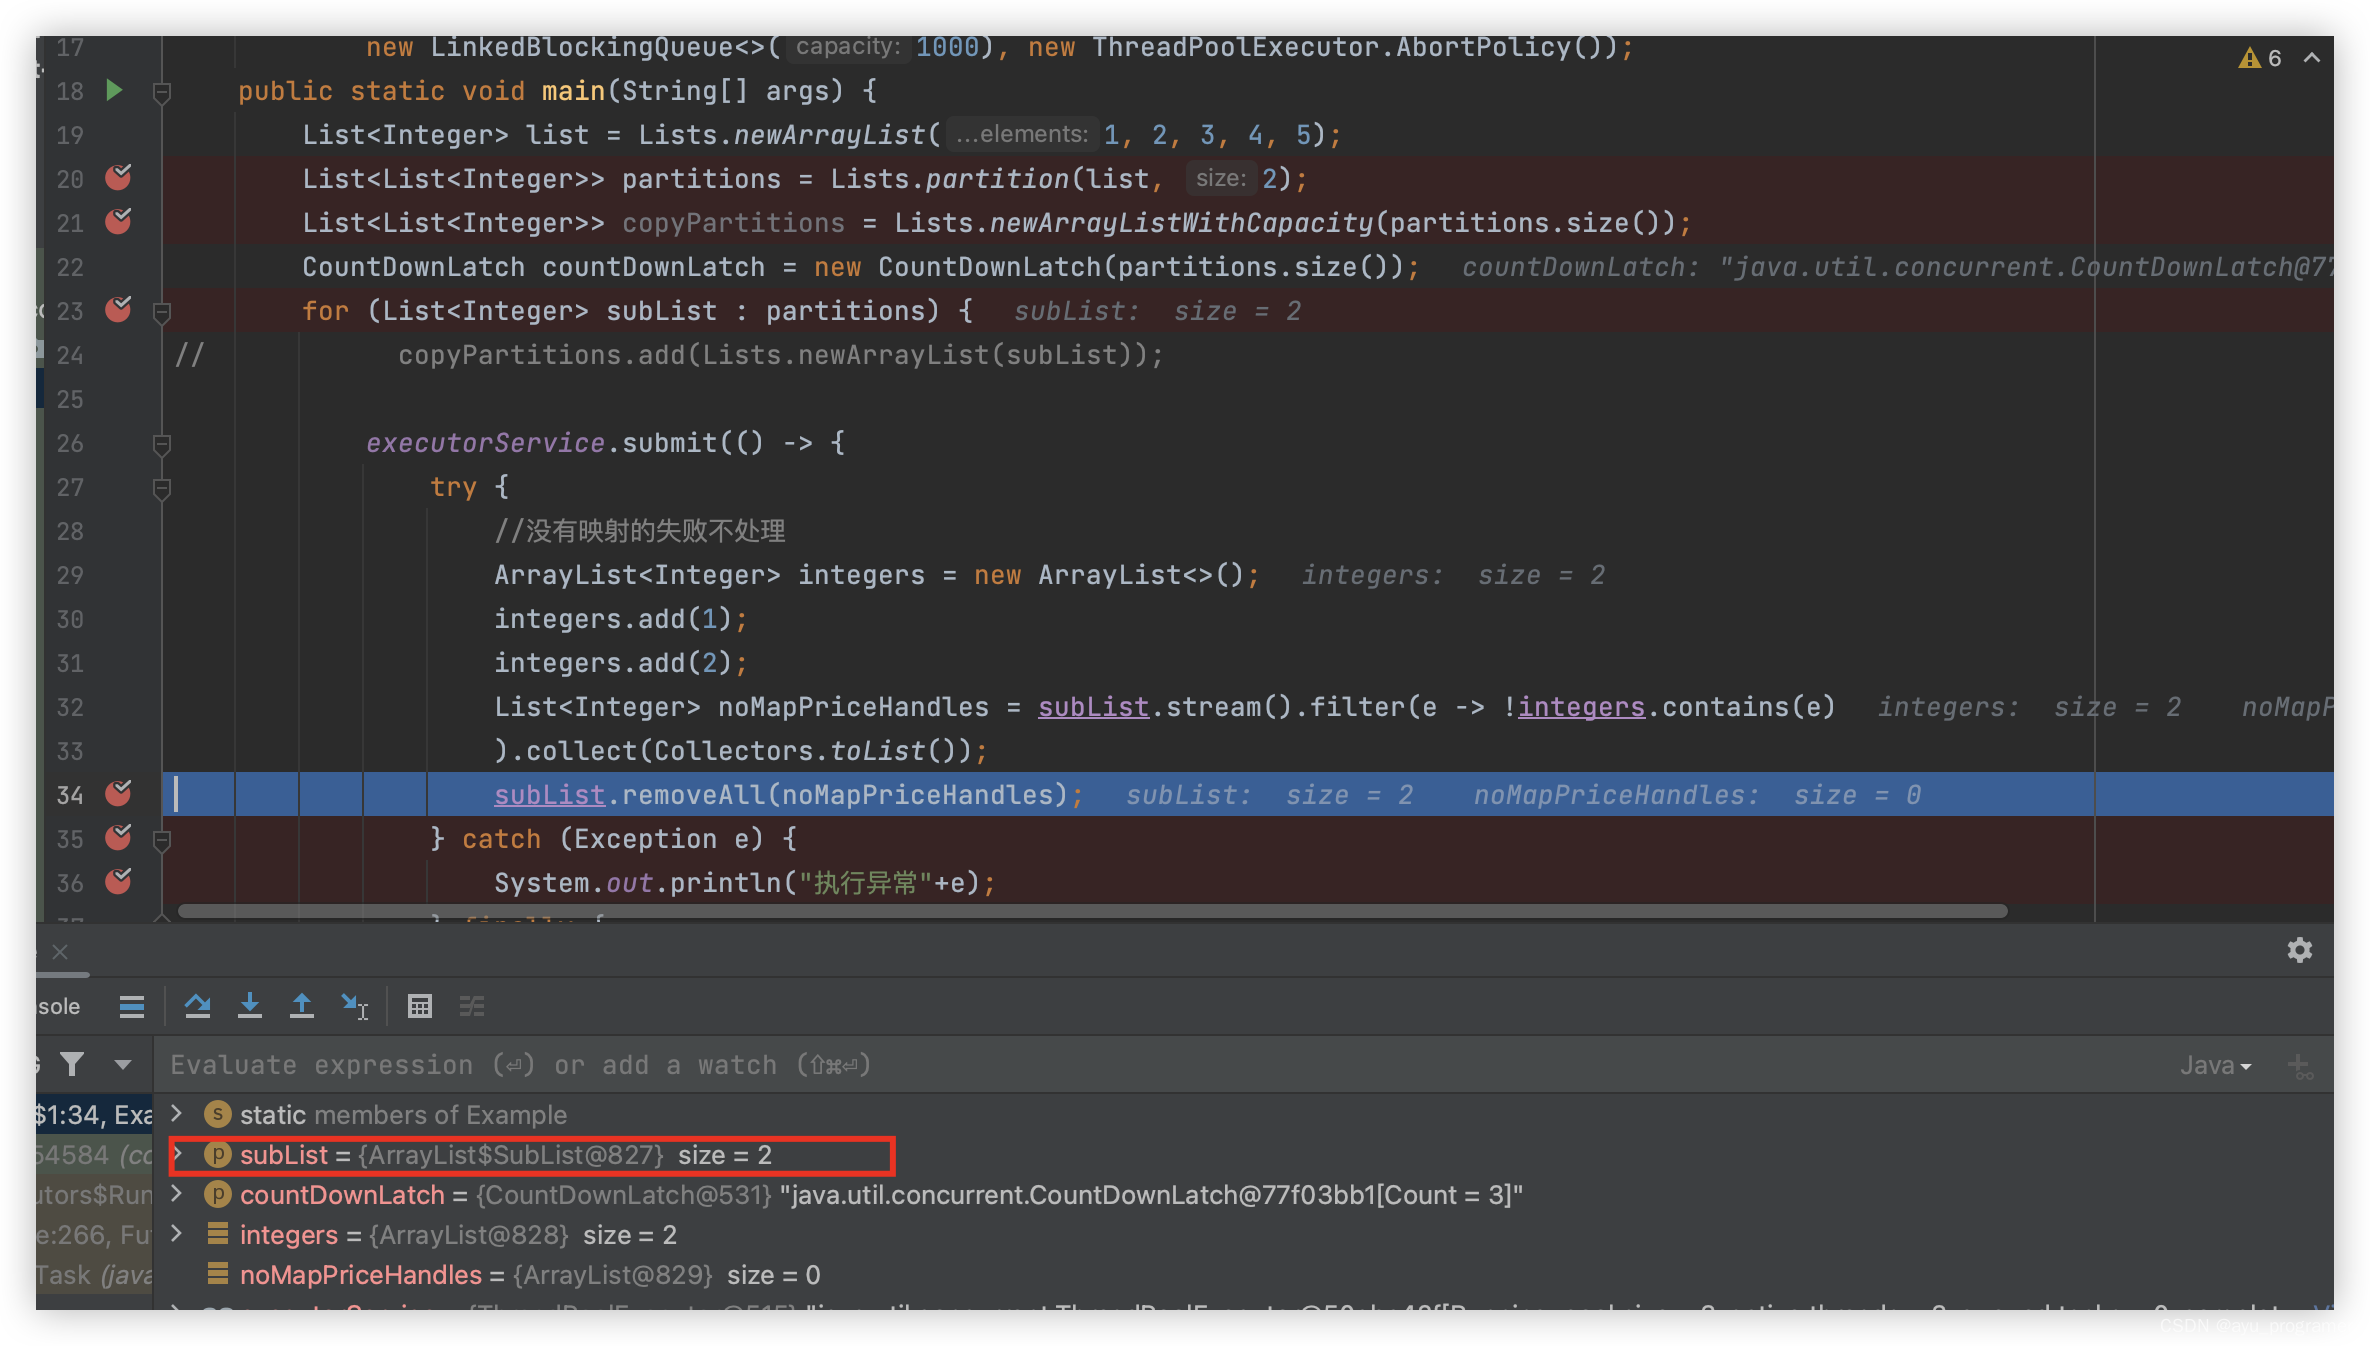Toggle breakpoint on line 23

coord(118,310)
